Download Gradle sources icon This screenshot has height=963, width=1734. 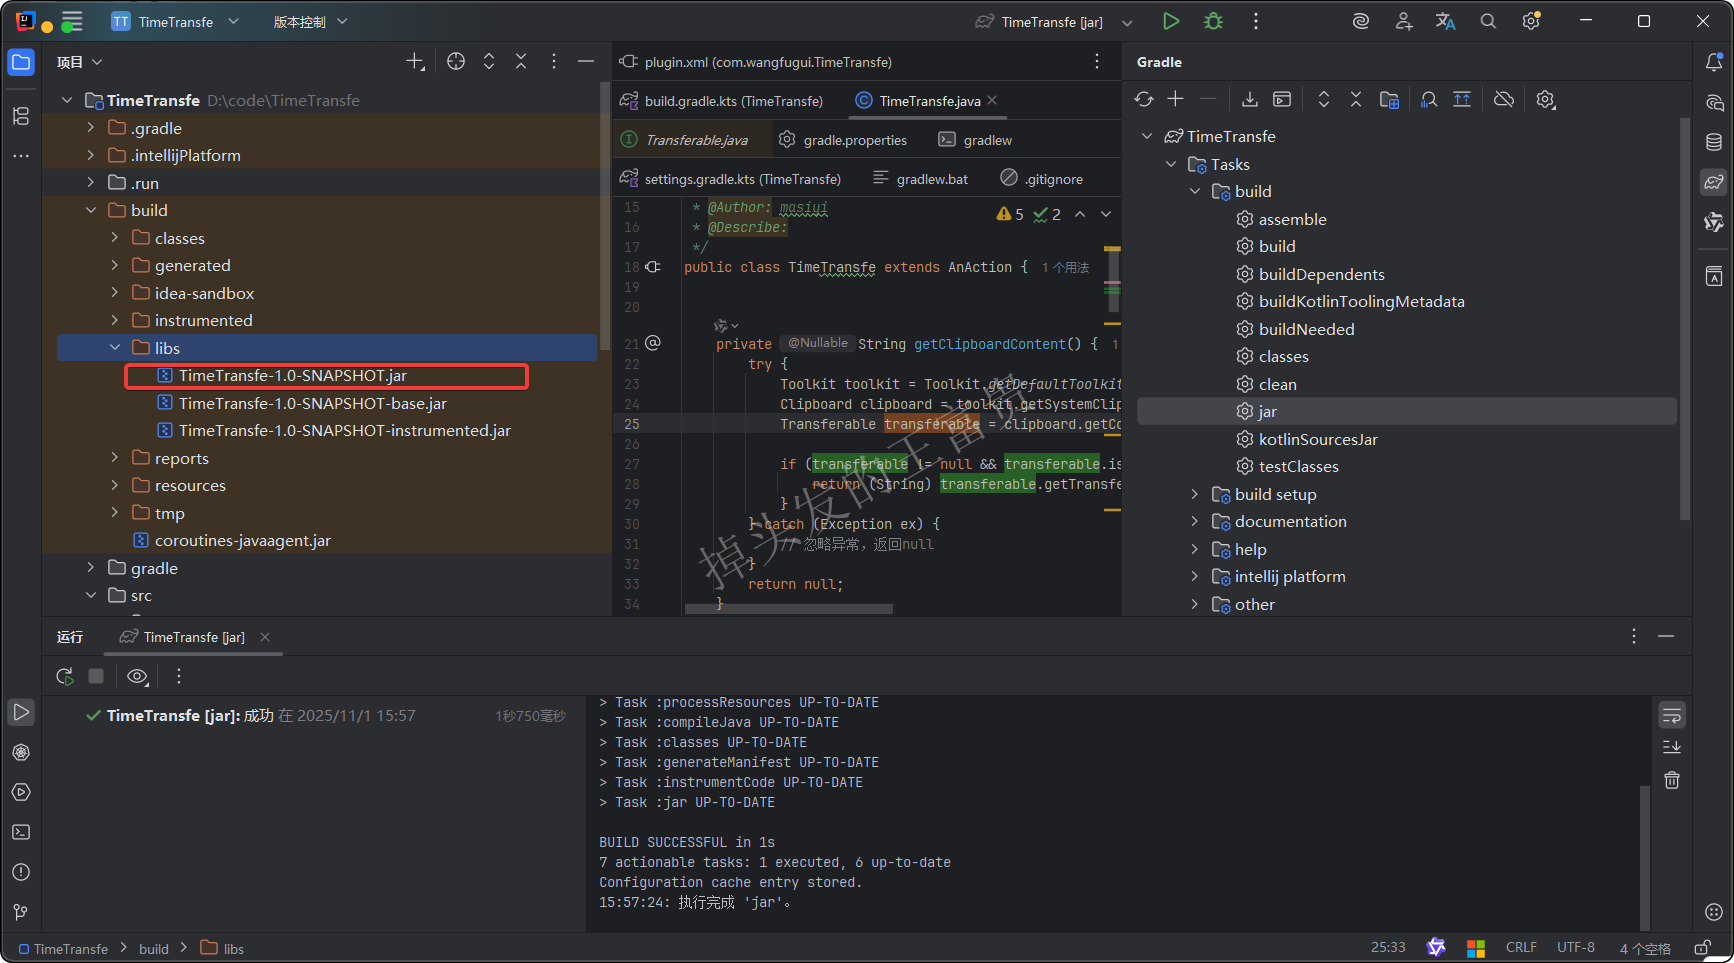coord(1250,99)
